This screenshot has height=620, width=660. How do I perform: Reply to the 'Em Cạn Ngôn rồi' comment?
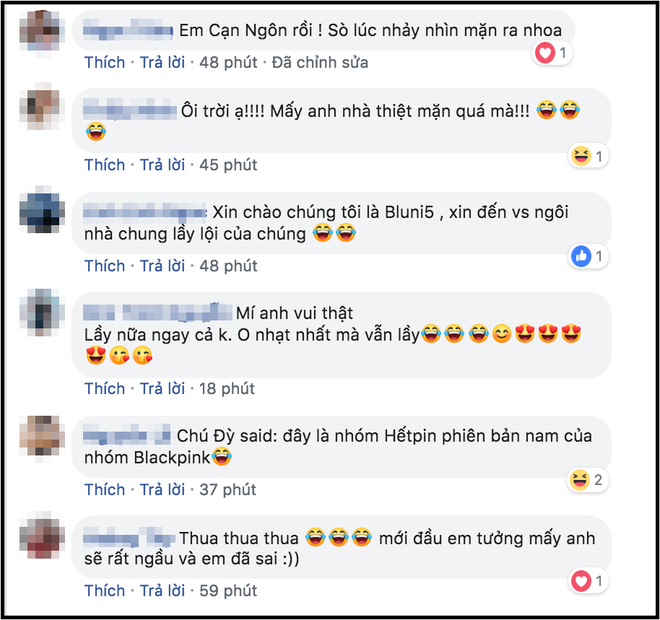(x=162, y=62)
